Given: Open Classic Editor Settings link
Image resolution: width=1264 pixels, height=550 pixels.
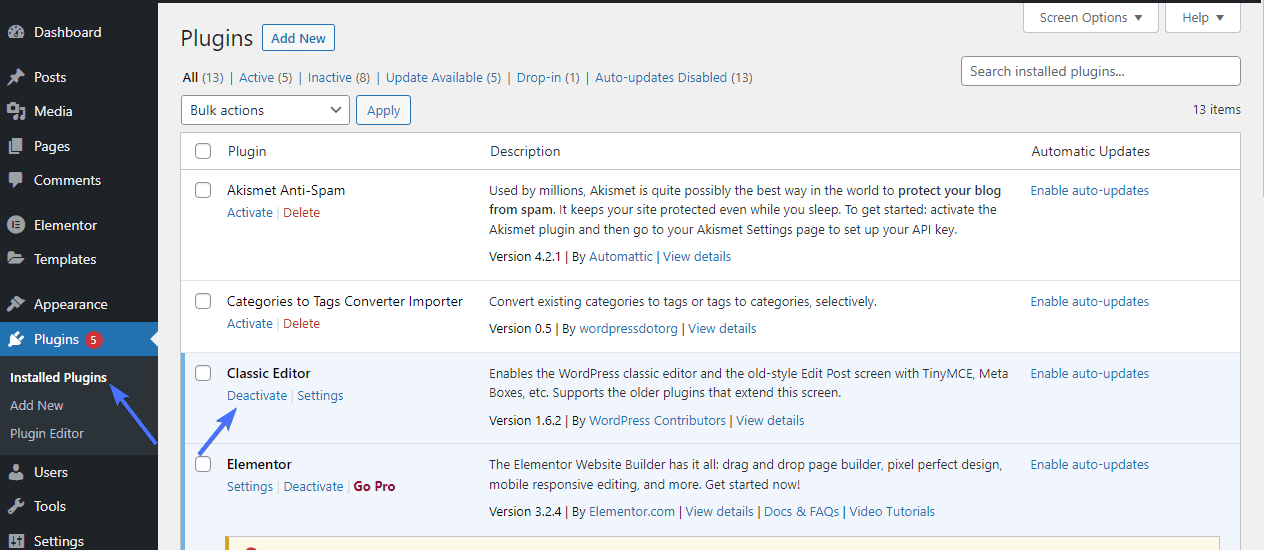Looking at the screenshot, I should [x=320, y=395].
